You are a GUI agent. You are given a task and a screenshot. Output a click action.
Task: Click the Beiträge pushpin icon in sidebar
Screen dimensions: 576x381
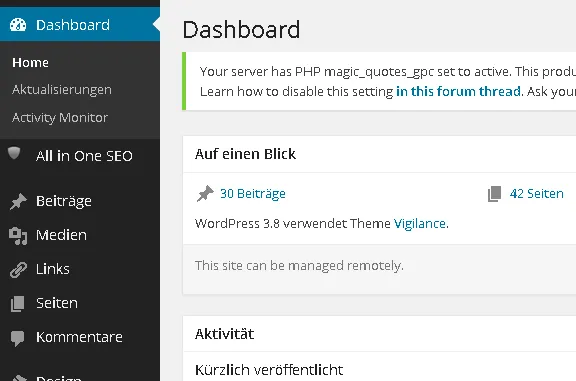(18, 201)
